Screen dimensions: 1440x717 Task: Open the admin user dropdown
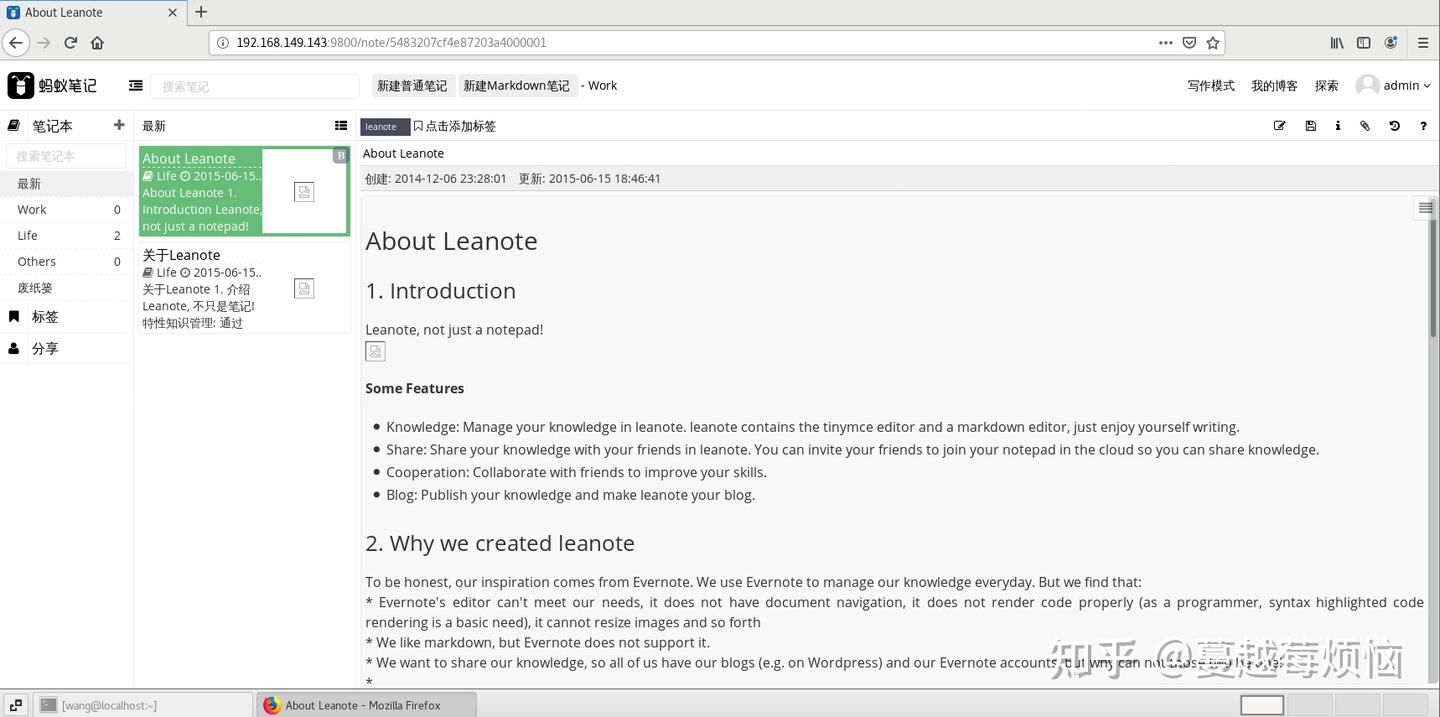coord(1393,86)
